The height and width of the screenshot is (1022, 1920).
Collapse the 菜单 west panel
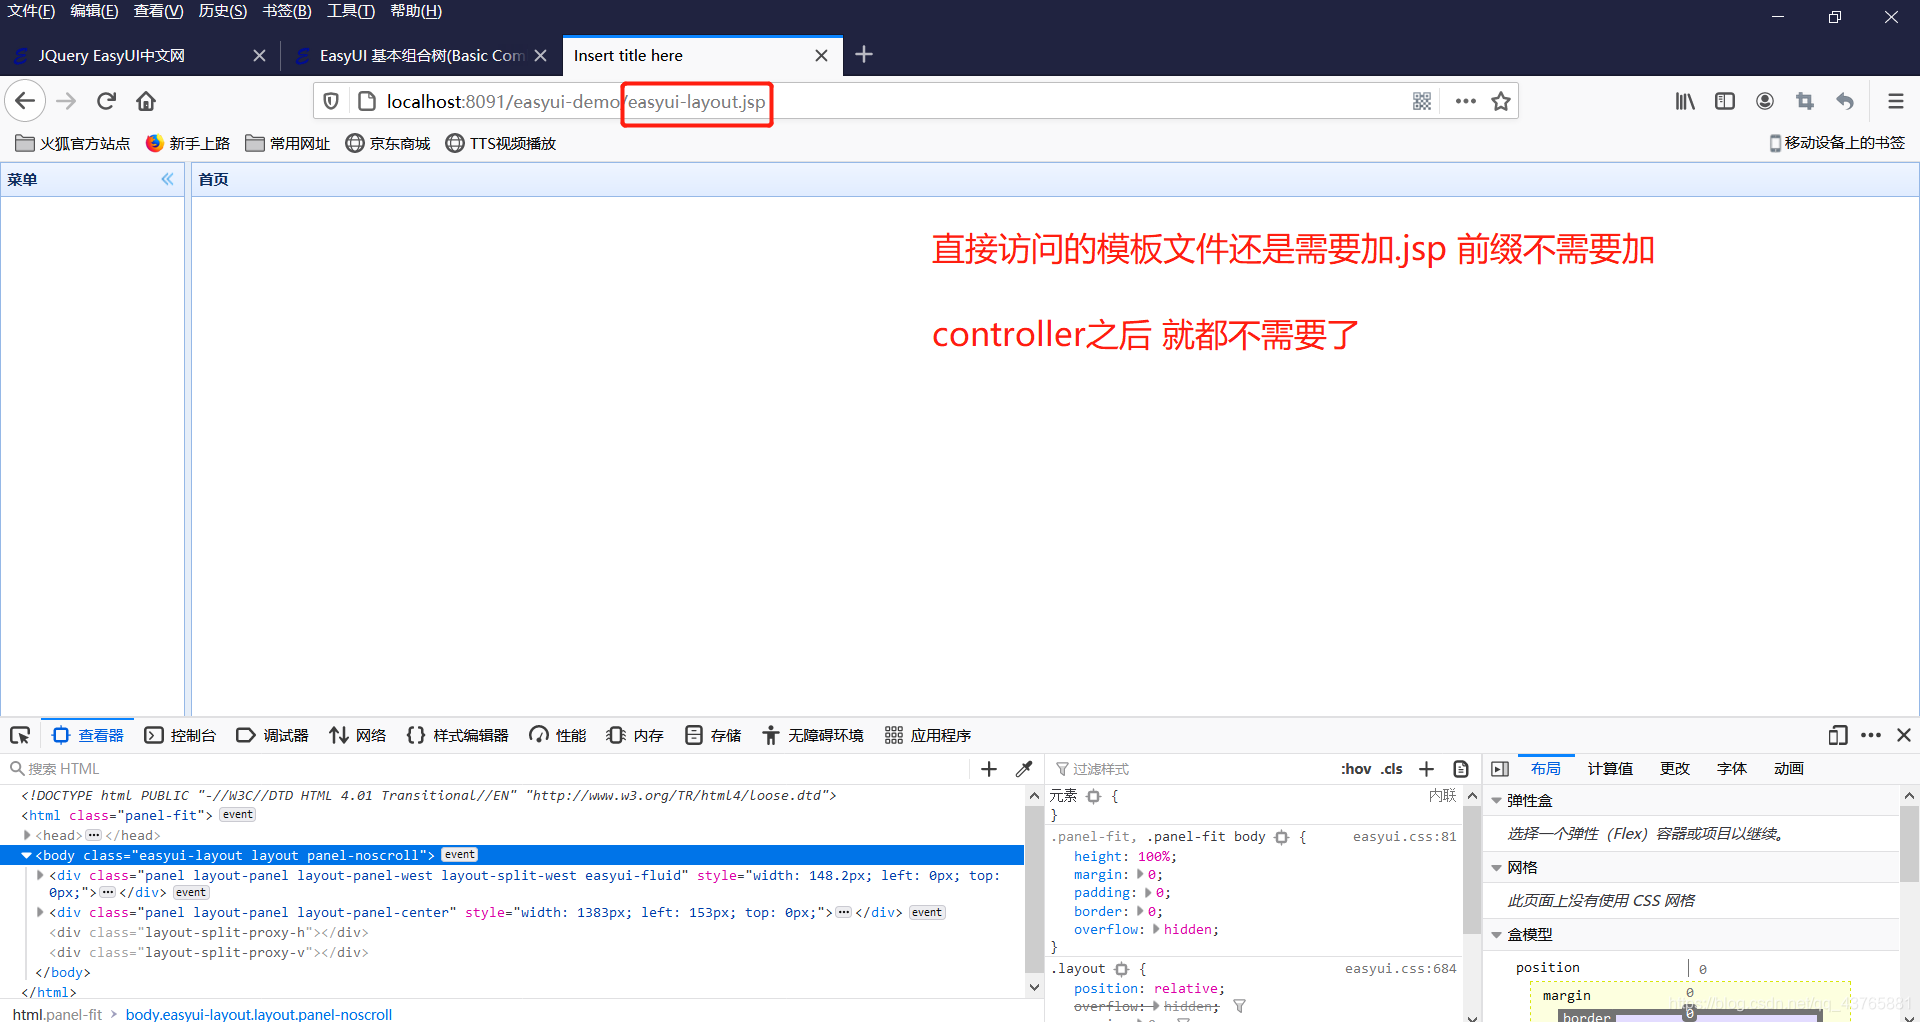167,180
